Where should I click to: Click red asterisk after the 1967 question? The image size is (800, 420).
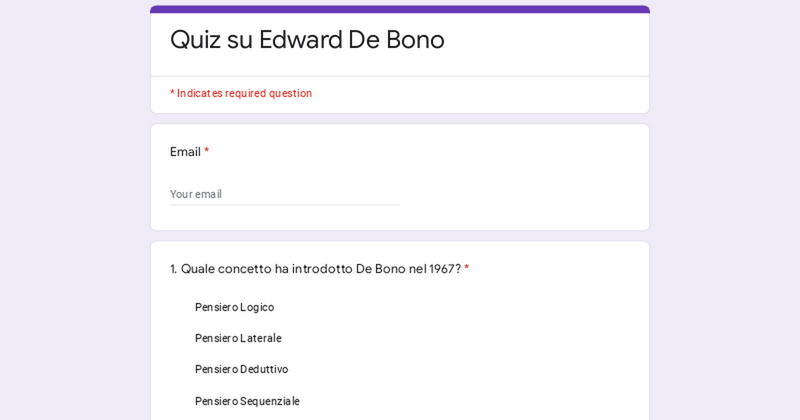point(467,269)
